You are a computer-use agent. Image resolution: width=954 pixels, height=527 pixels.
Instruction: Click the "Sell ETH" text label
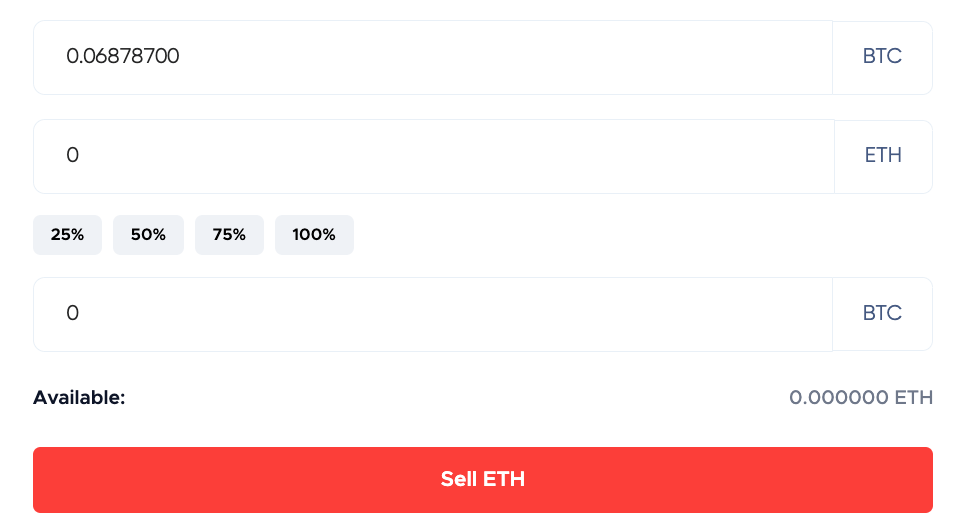coord(483,479)
